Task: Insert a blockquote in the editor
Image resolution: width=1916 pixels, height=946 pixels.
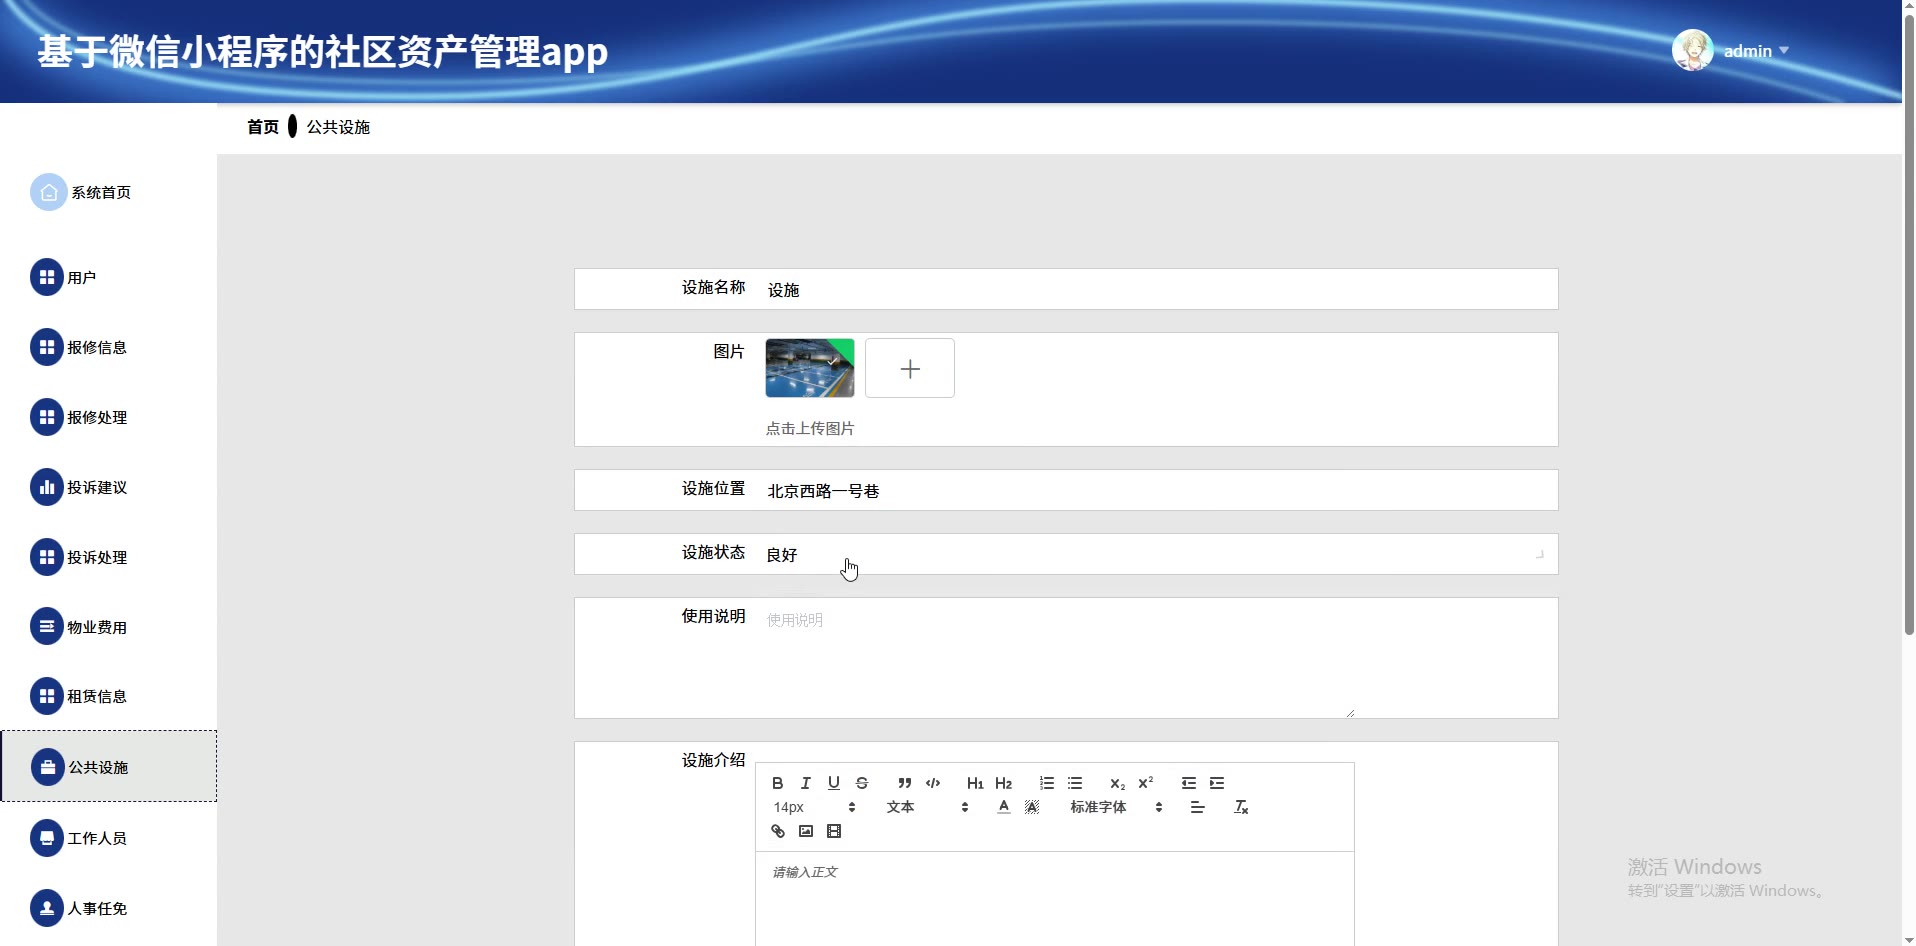Action: [x=904, y=783]
